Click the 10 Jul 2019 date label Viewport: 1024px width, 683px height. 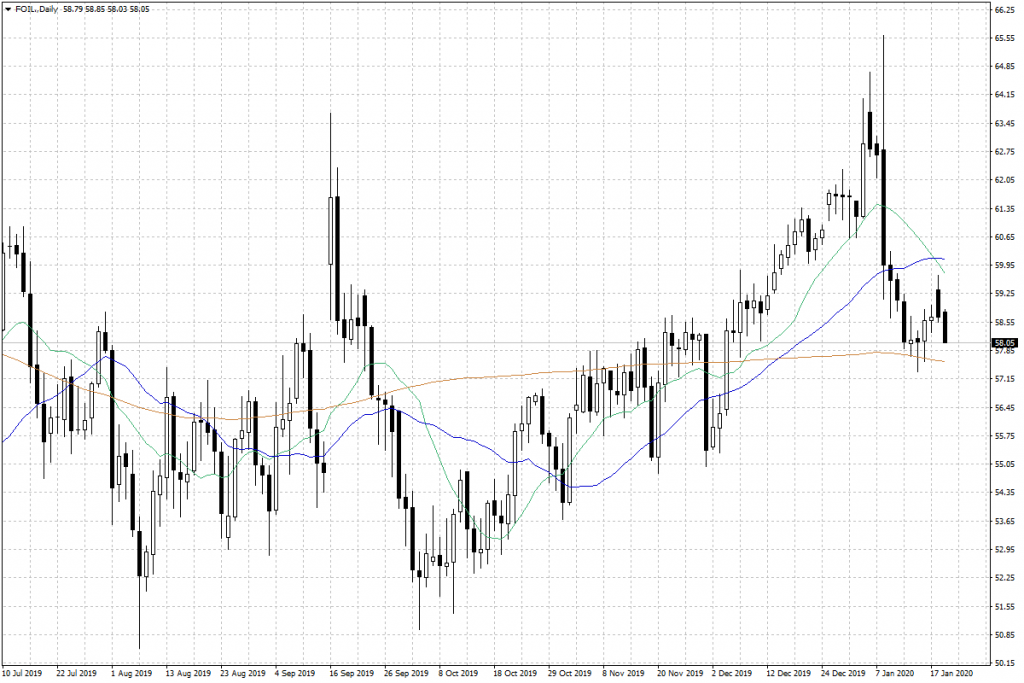point(22,673)
